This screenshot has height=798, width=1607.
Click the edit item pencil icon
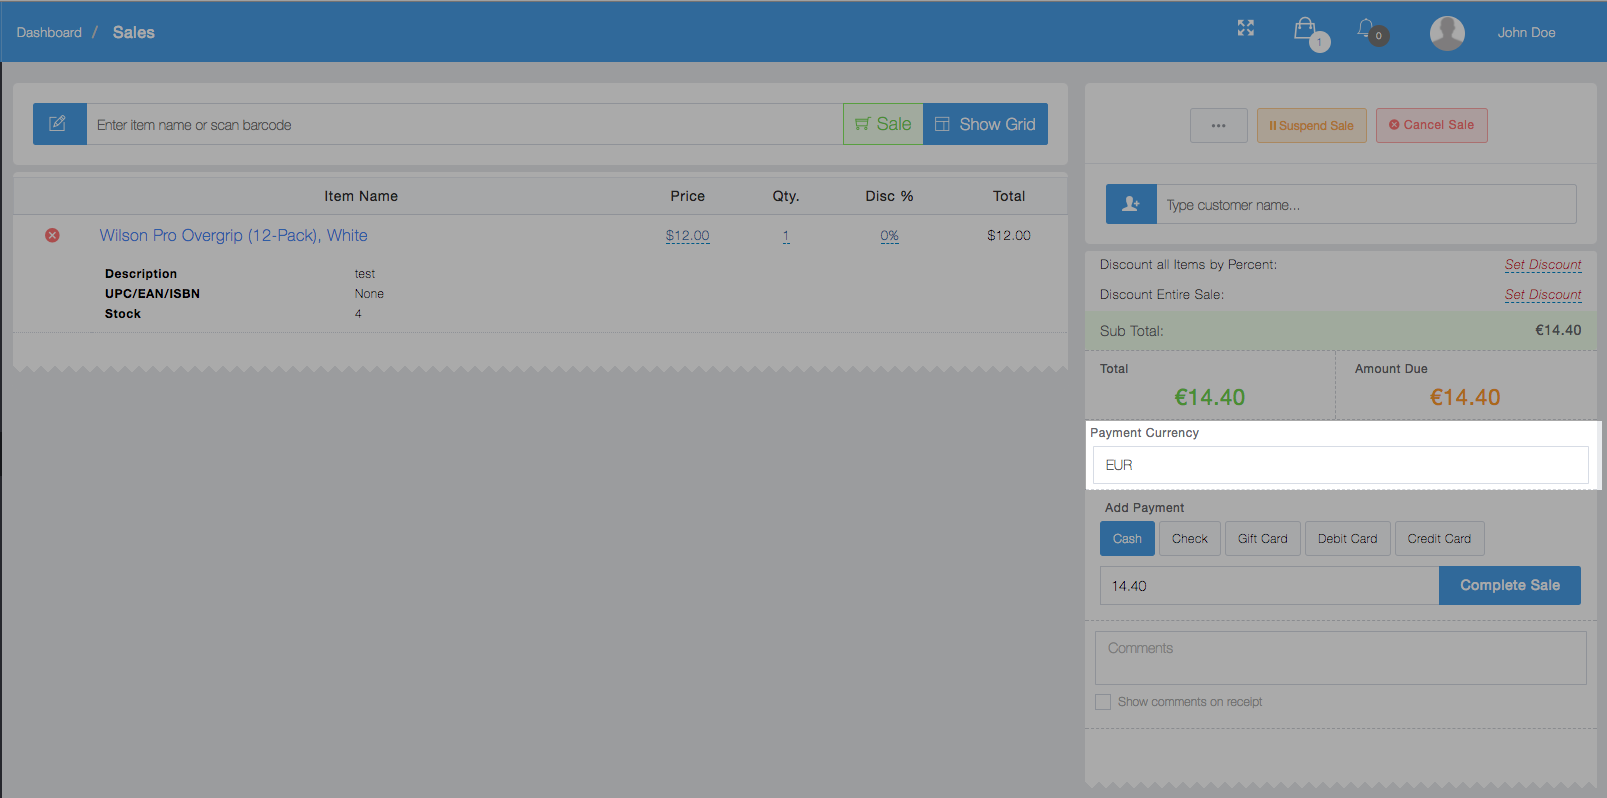coord(59,124)
